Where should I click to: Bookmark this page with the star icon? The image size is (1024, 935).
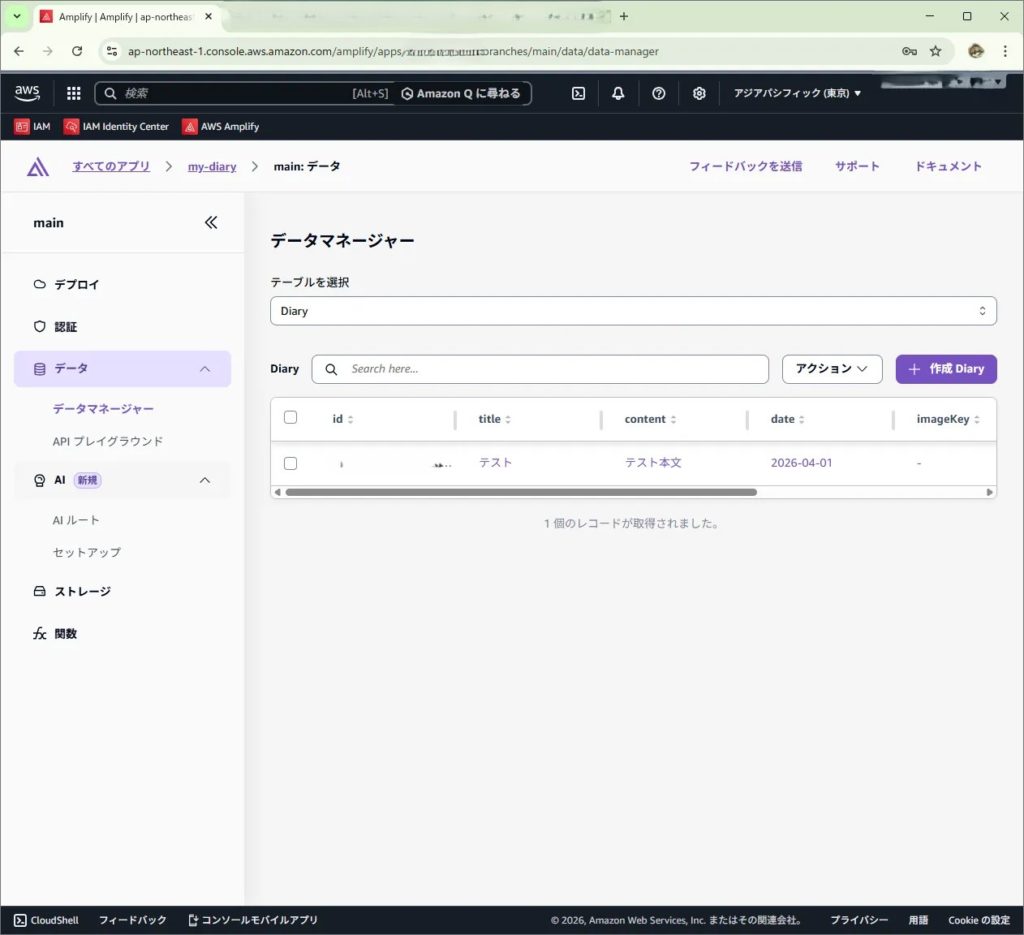[936, 51]
